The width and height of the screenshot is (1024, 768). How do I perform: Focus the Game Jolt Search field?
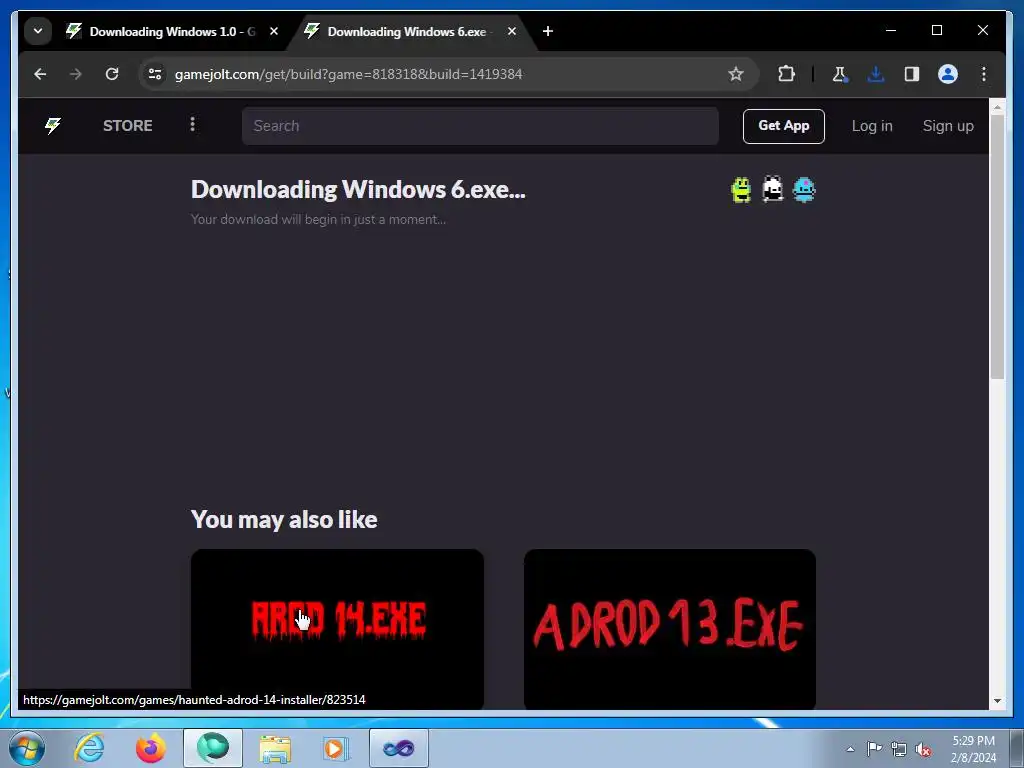click(480, 126)
